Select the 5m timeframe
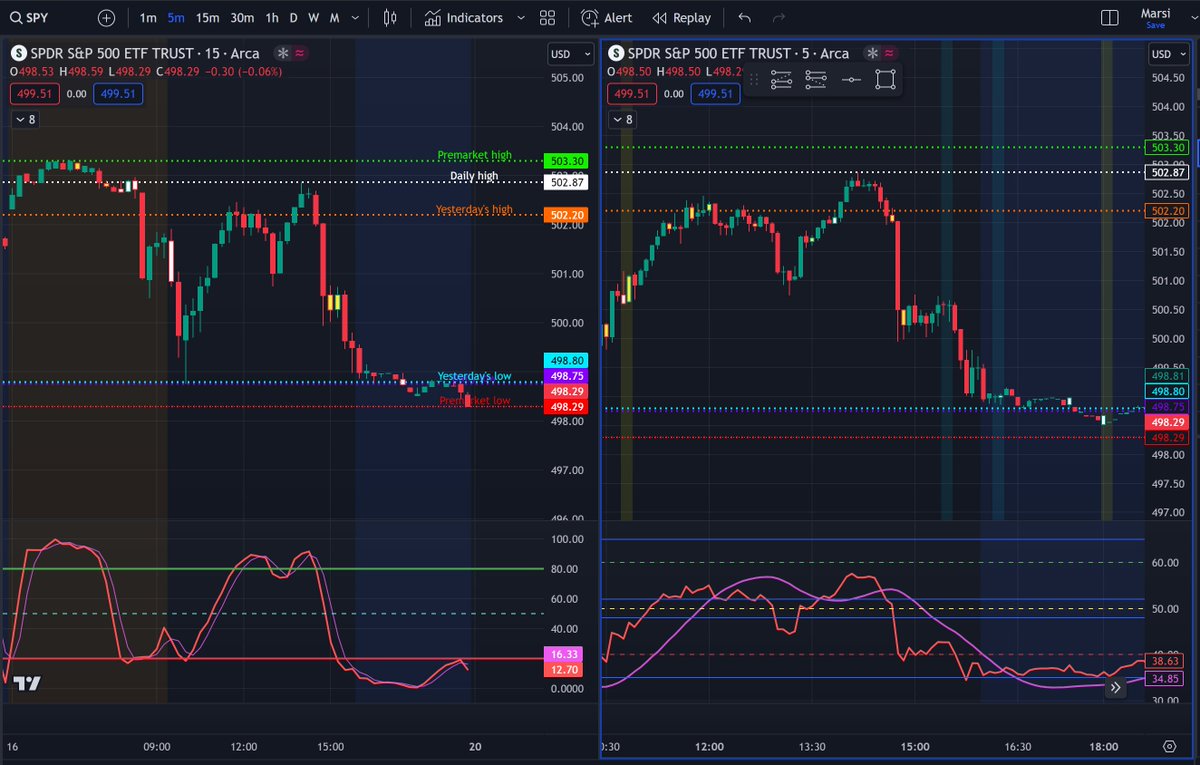Image resolution: width=1200 pixels, height=765 pixels. [x=176, y=18]
